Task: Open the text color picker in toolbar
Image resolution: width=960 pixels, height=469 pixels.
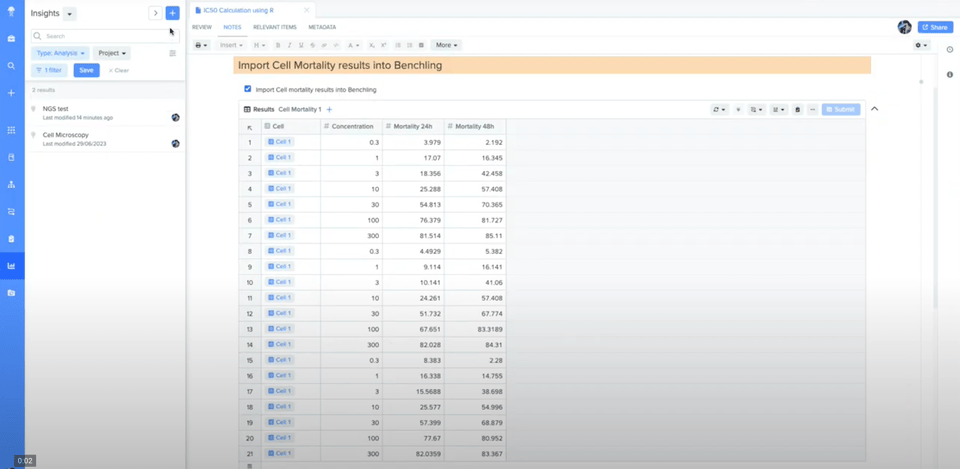Action: [354, 45]
